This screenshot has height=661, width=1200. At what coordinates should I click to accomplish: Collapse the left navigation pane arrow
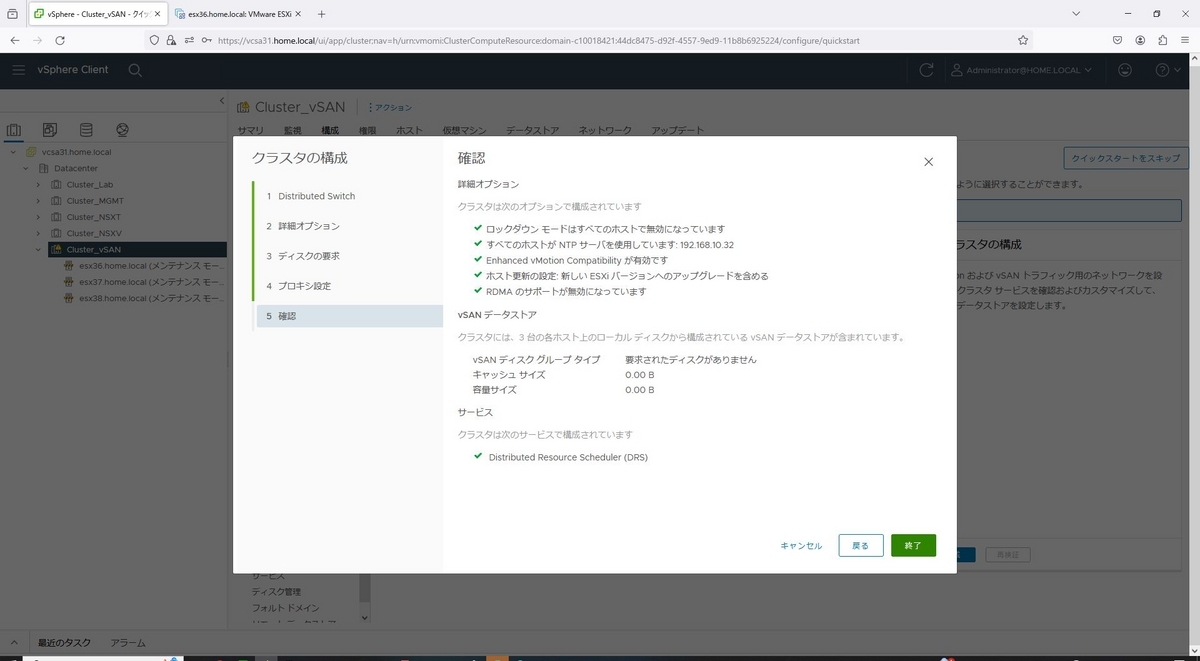click(x=222, y=101)
